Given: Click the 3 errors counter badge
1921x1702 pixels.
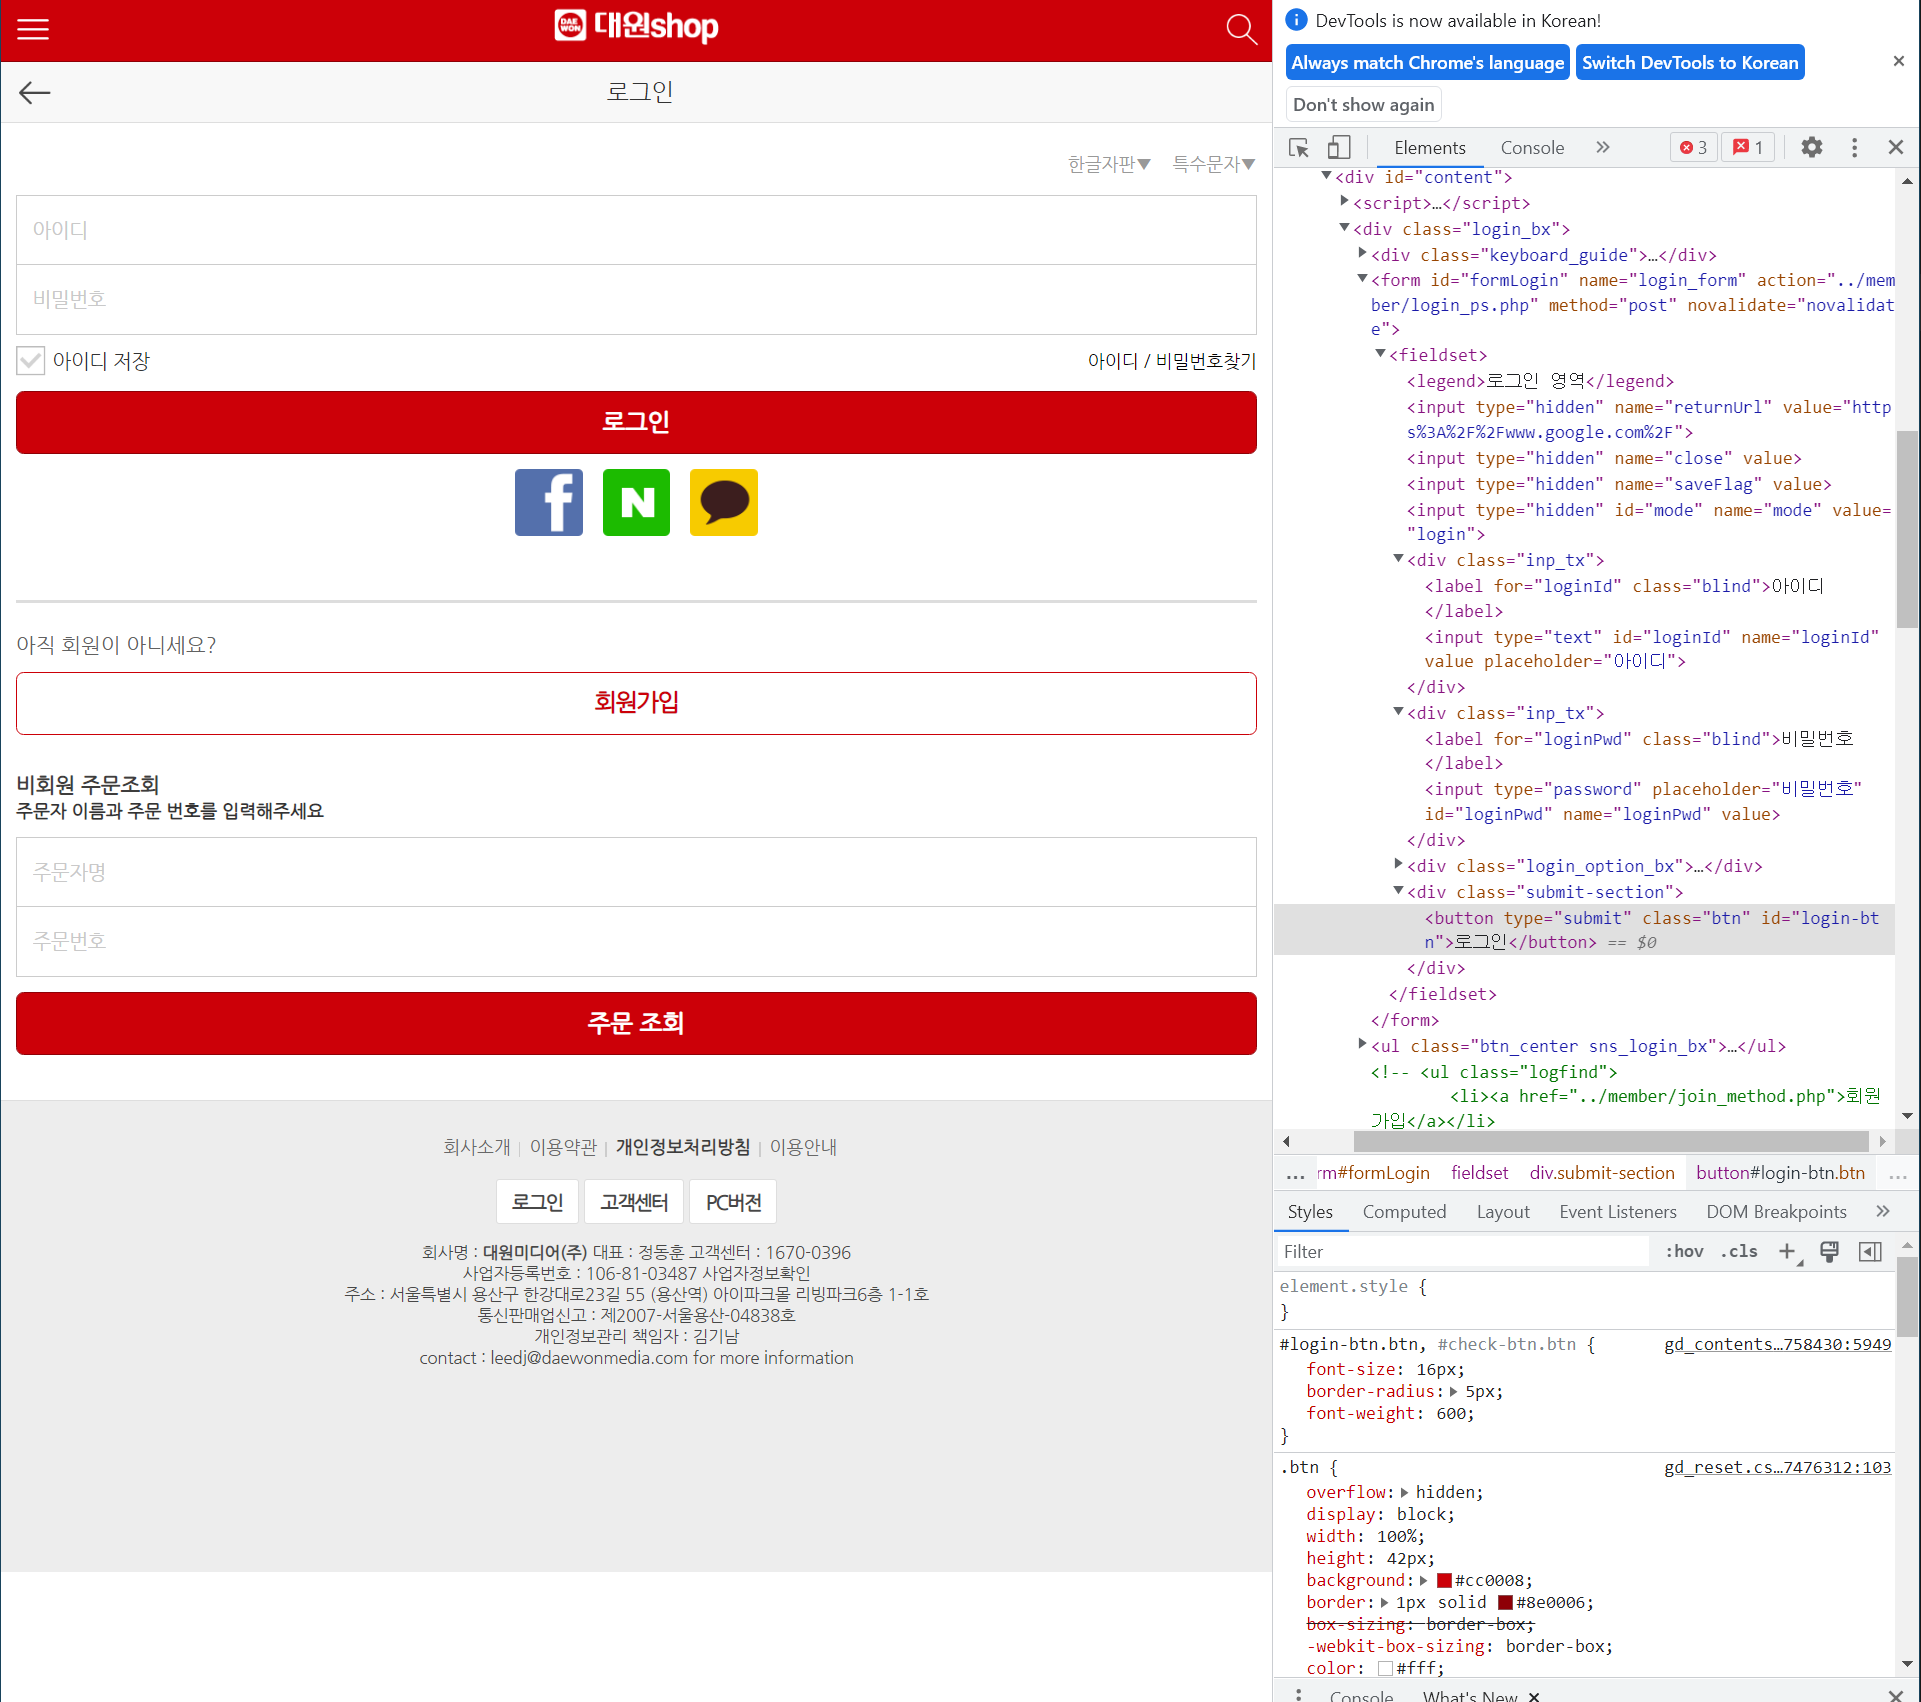Looking at the screenshot, I should click(x=1693, y=147).
